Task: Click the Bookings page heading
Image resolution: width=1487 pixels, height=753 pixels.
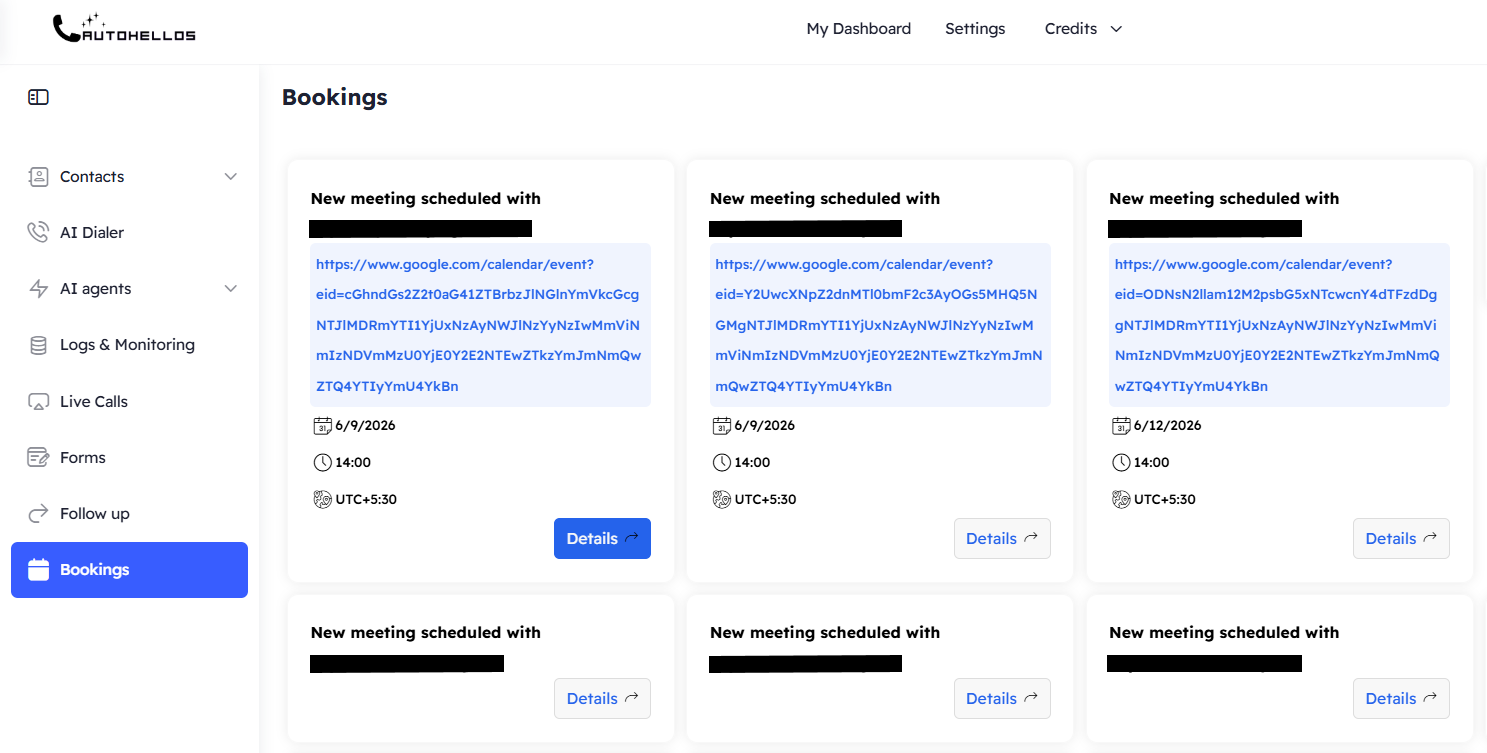Action: (334, 97)
